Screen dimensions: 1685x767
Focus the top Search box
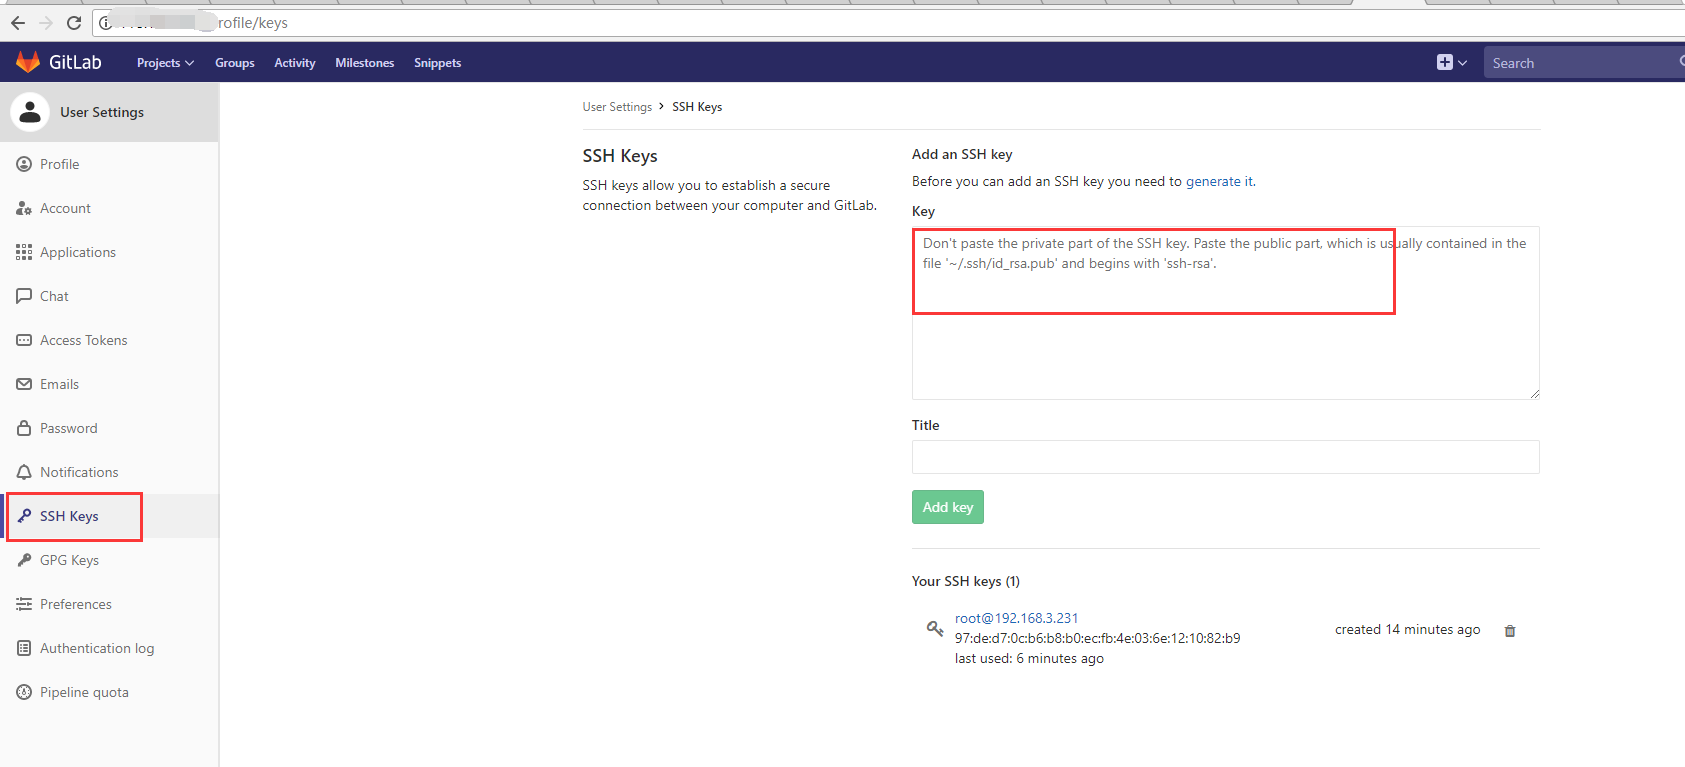[1584, 62]
